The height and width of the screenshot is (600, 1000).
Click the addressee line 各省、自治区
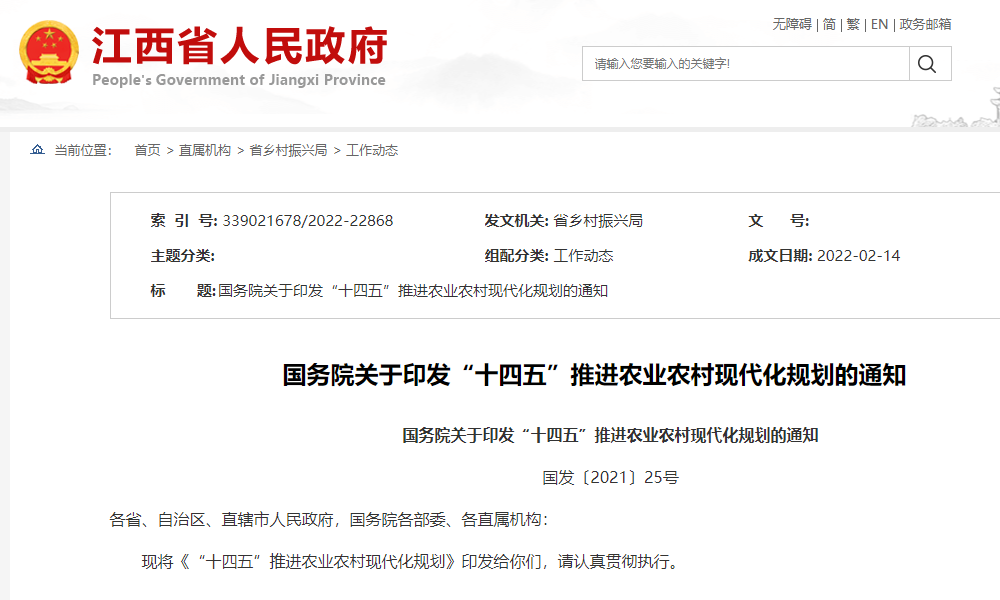[x=328, y=520]
